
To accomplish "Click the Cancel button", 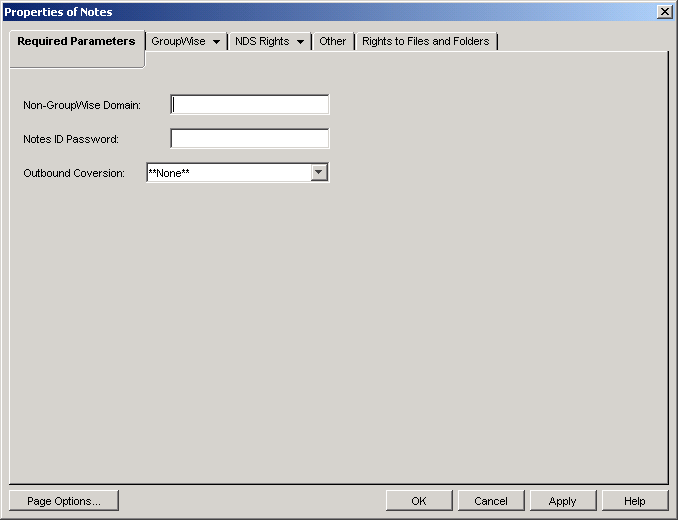I will pos(491,501).
